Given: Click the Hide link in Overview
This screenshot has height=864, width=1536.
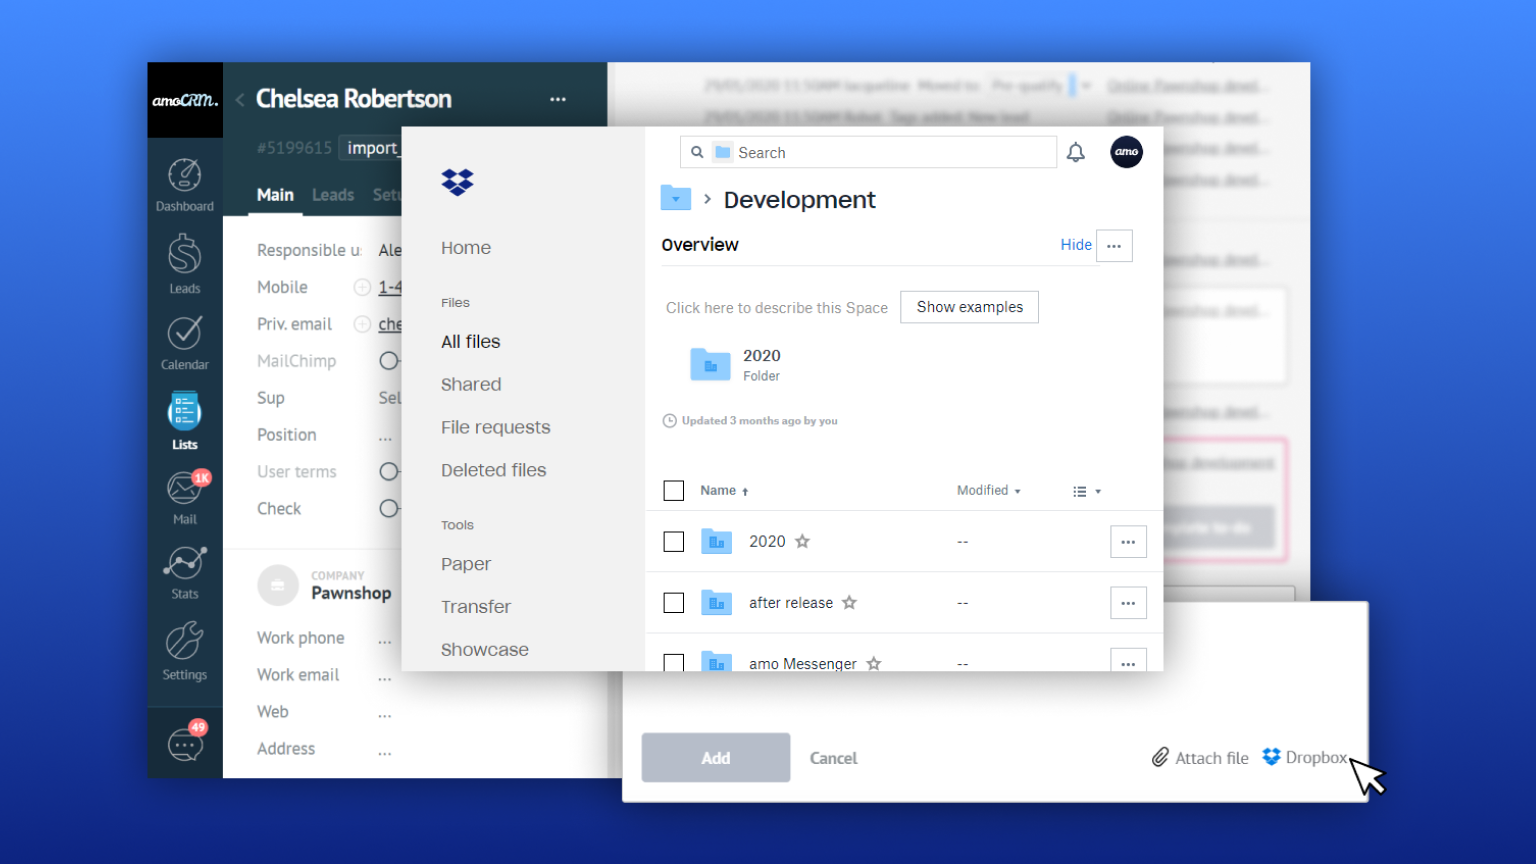Looking at the screenshot, I should [1075, 245].
